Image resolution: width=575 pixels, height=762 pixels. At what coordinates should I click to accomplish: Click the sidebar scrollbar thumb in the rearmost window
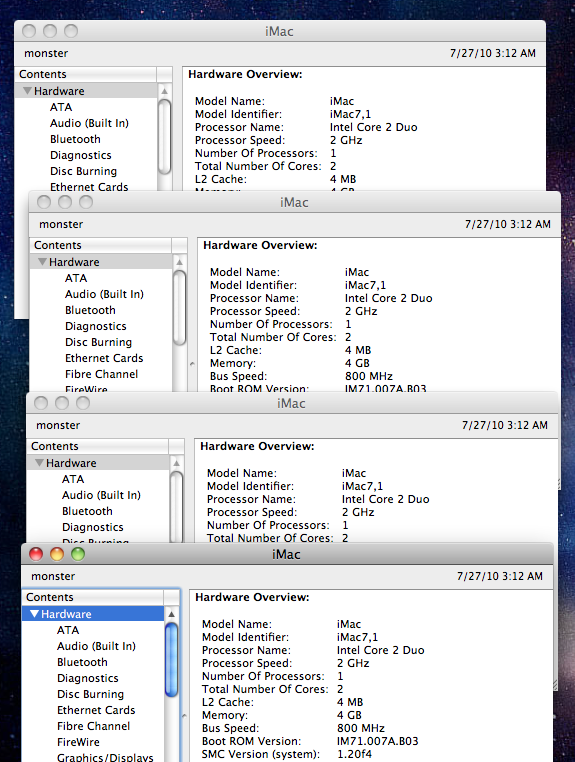click(x=164, y=137)
